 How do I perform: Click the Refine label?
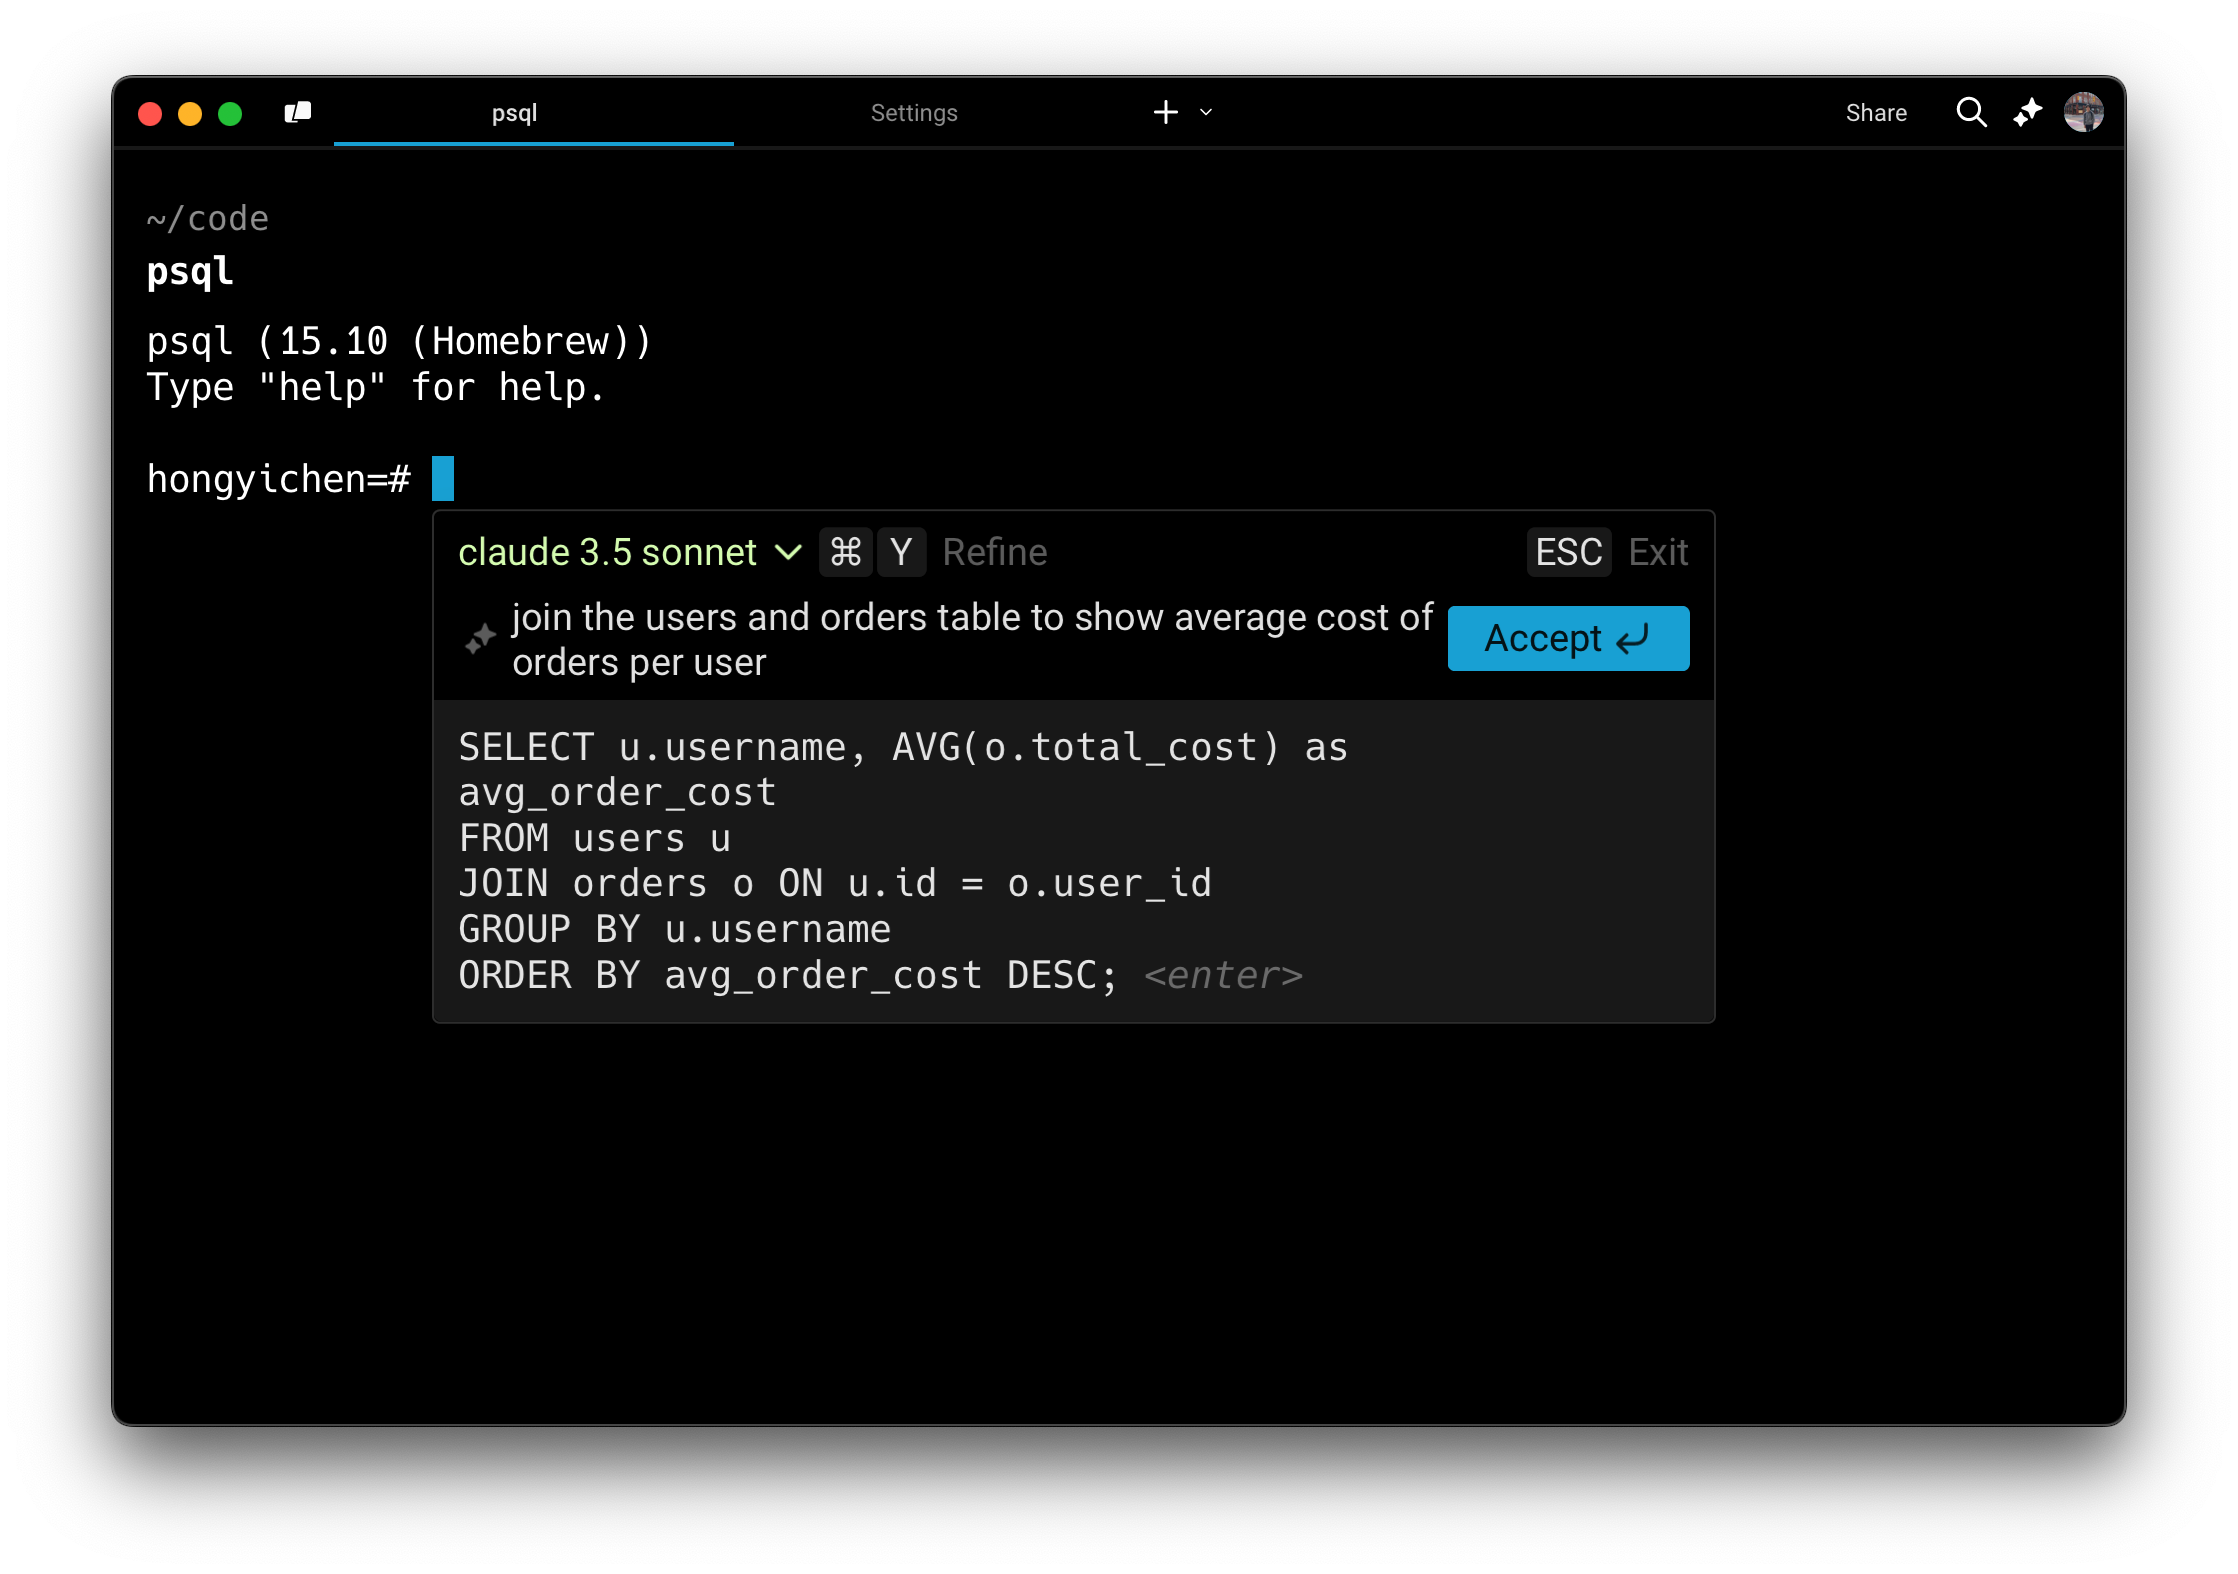click(x=994, y=552)
